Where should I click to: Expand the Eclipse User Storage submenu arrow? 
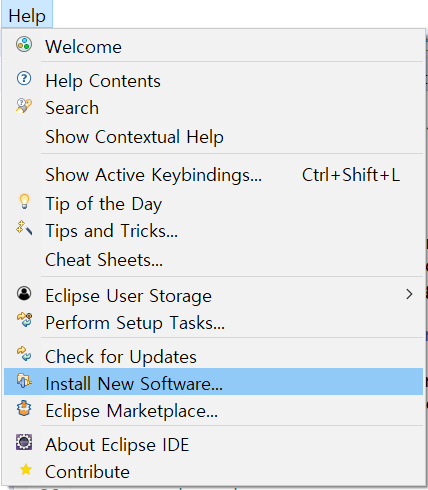tap(409, 294)
